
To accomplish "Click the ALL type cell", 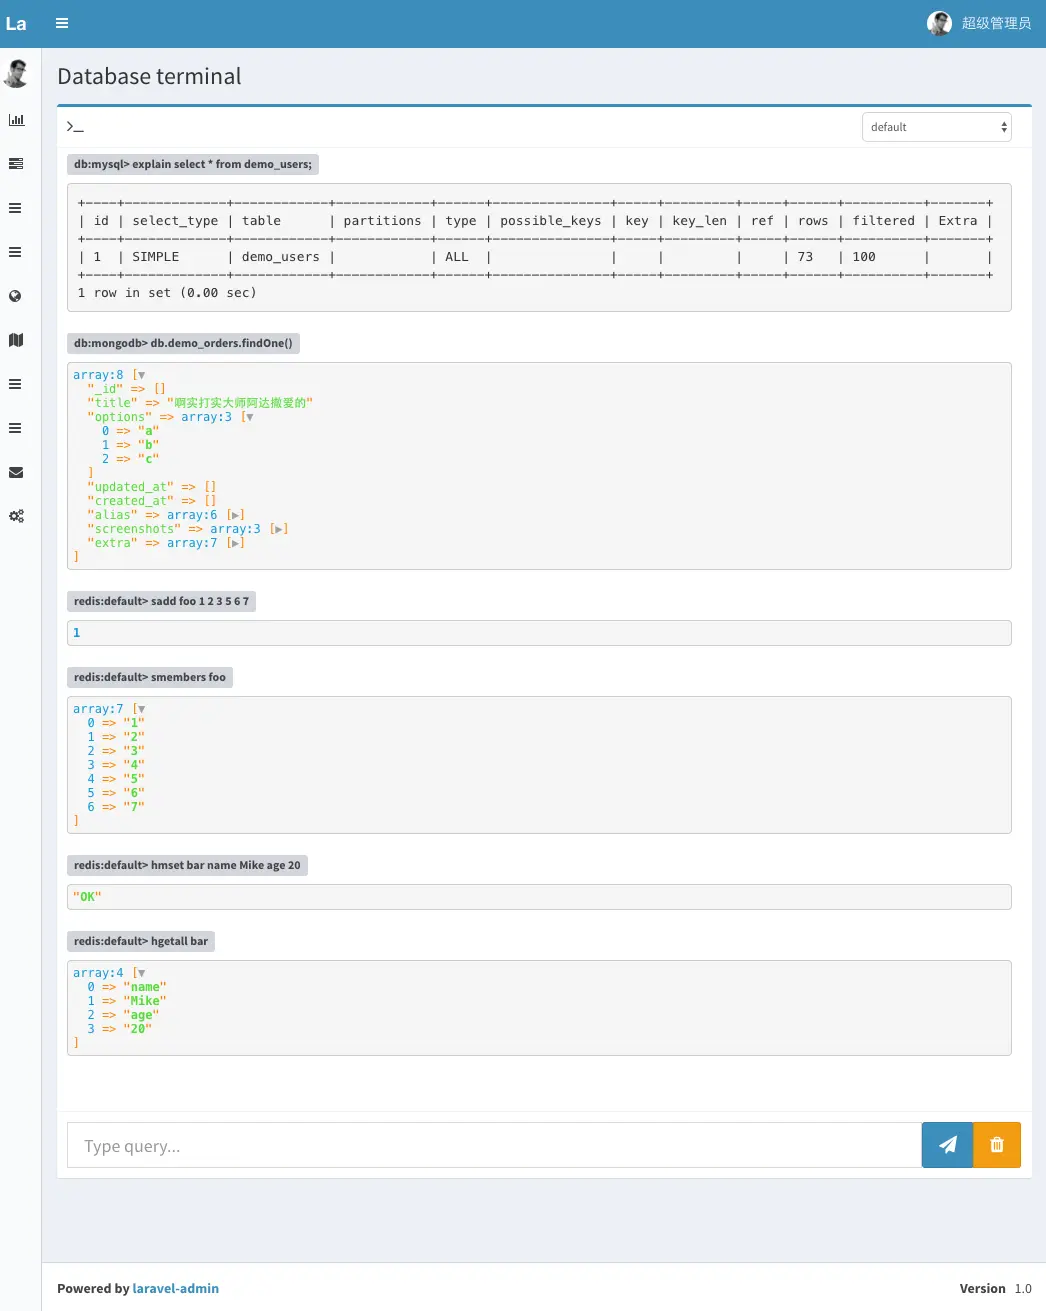I will click(457, 257).
